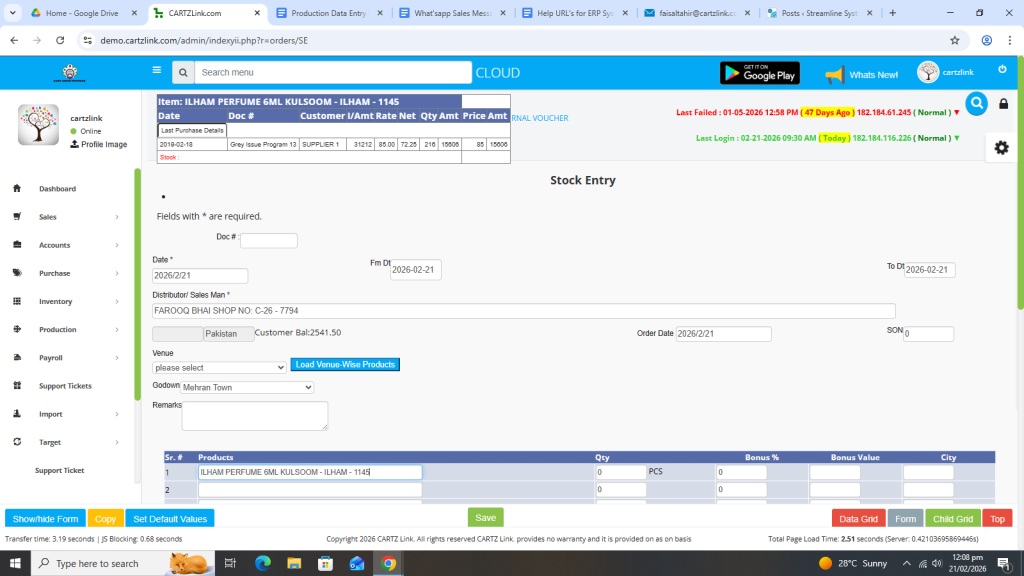This screenshot has width=1024, height=576.
Task: Click the power logout icon
Action: (x=1002, y=69)
